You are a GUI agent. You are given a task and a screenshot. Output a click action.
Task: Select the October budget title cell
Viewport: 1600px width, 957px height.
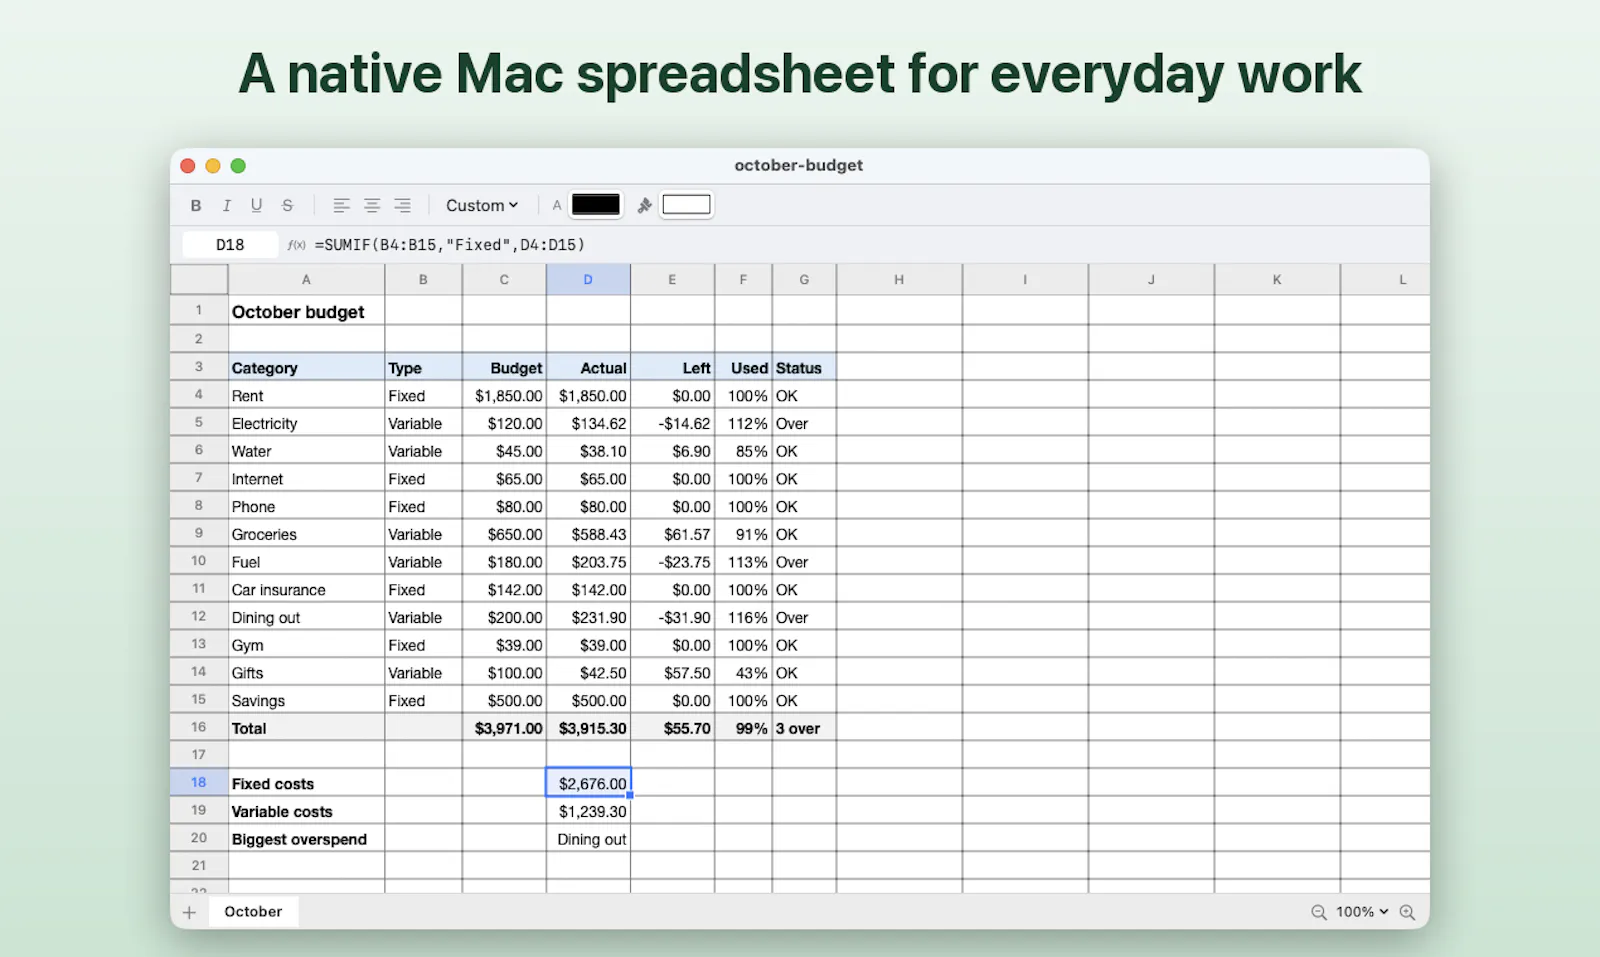pos(306,311)
